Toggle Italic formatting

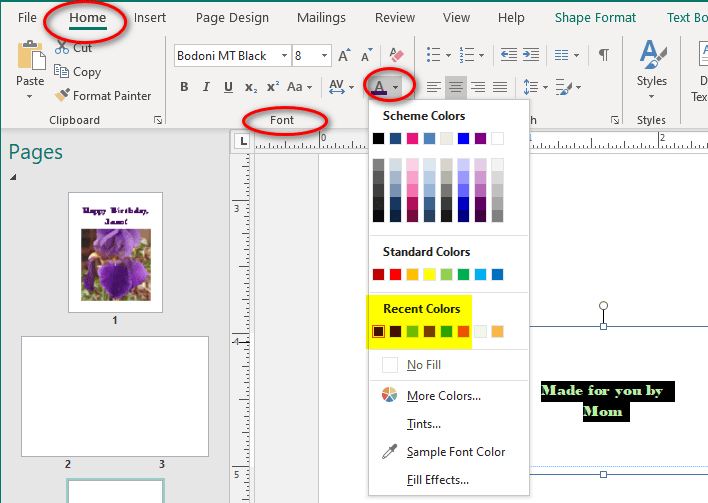(x=206, y=87)
